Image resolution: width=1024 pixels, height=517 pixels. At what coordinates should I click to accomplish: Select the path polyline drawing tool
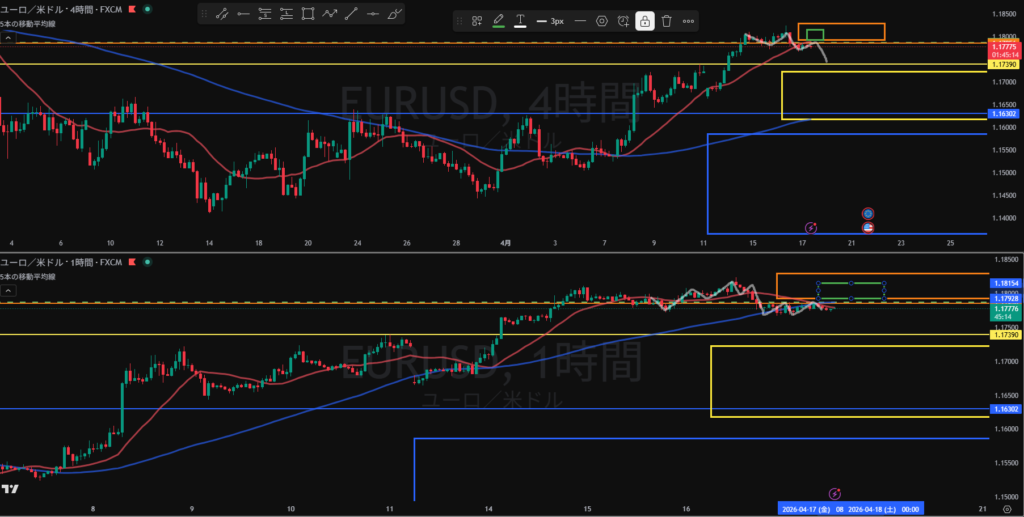(x=329, y=14)
